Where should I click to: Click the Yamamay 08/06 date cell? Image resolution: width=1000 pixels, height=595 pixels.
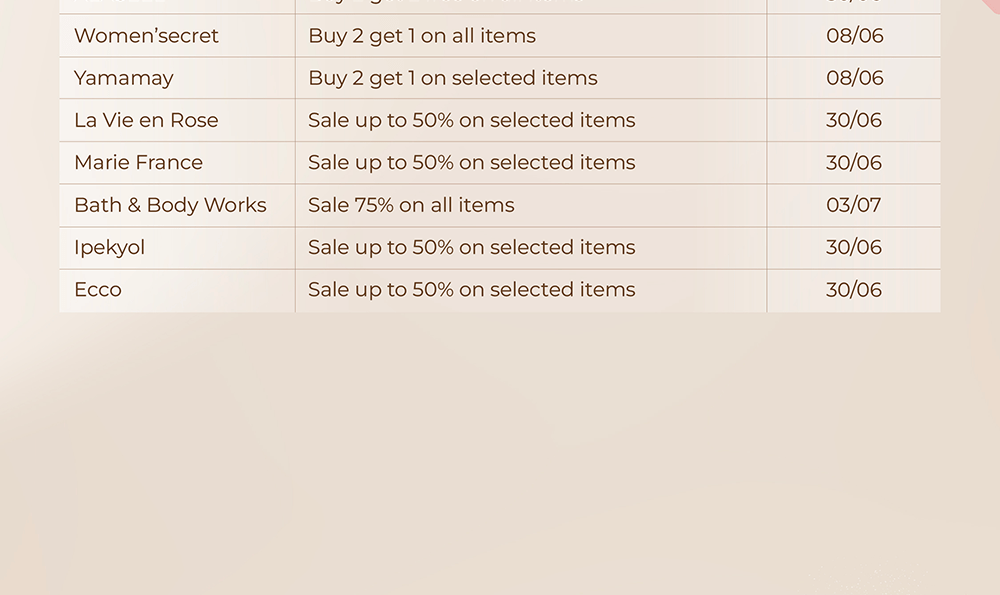[x=855, y=78]
